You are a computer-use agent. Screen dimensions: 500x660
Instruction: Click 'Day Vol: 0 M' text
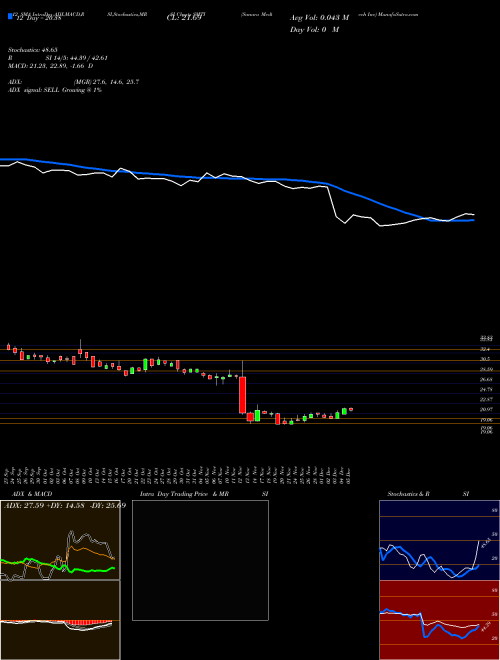(314, 29)
